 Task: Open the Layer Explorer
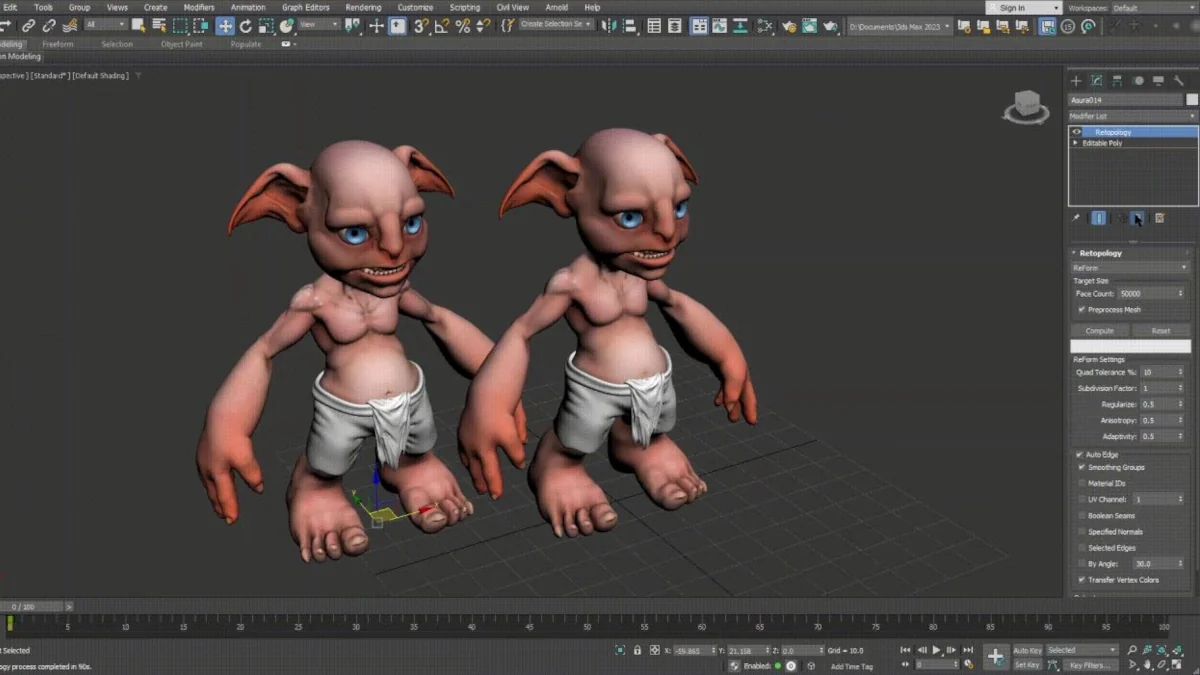pyautogui.click(x=675, y=25)
